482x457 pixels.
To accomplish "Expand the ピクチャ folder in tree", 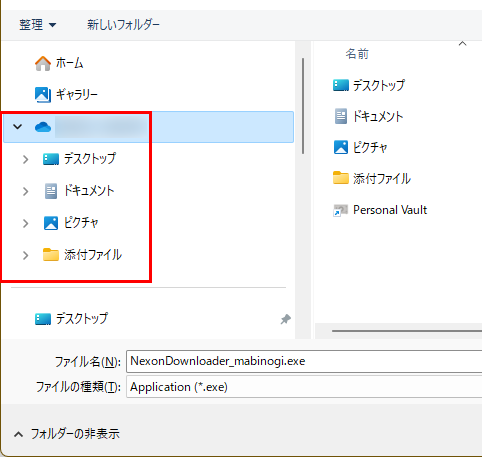I will coord(25,223).
